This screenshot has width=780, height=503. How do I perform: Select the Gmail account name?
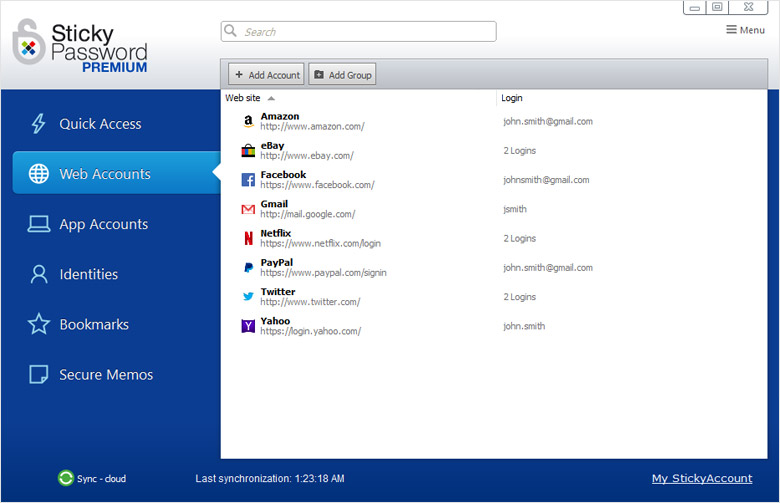274,204
